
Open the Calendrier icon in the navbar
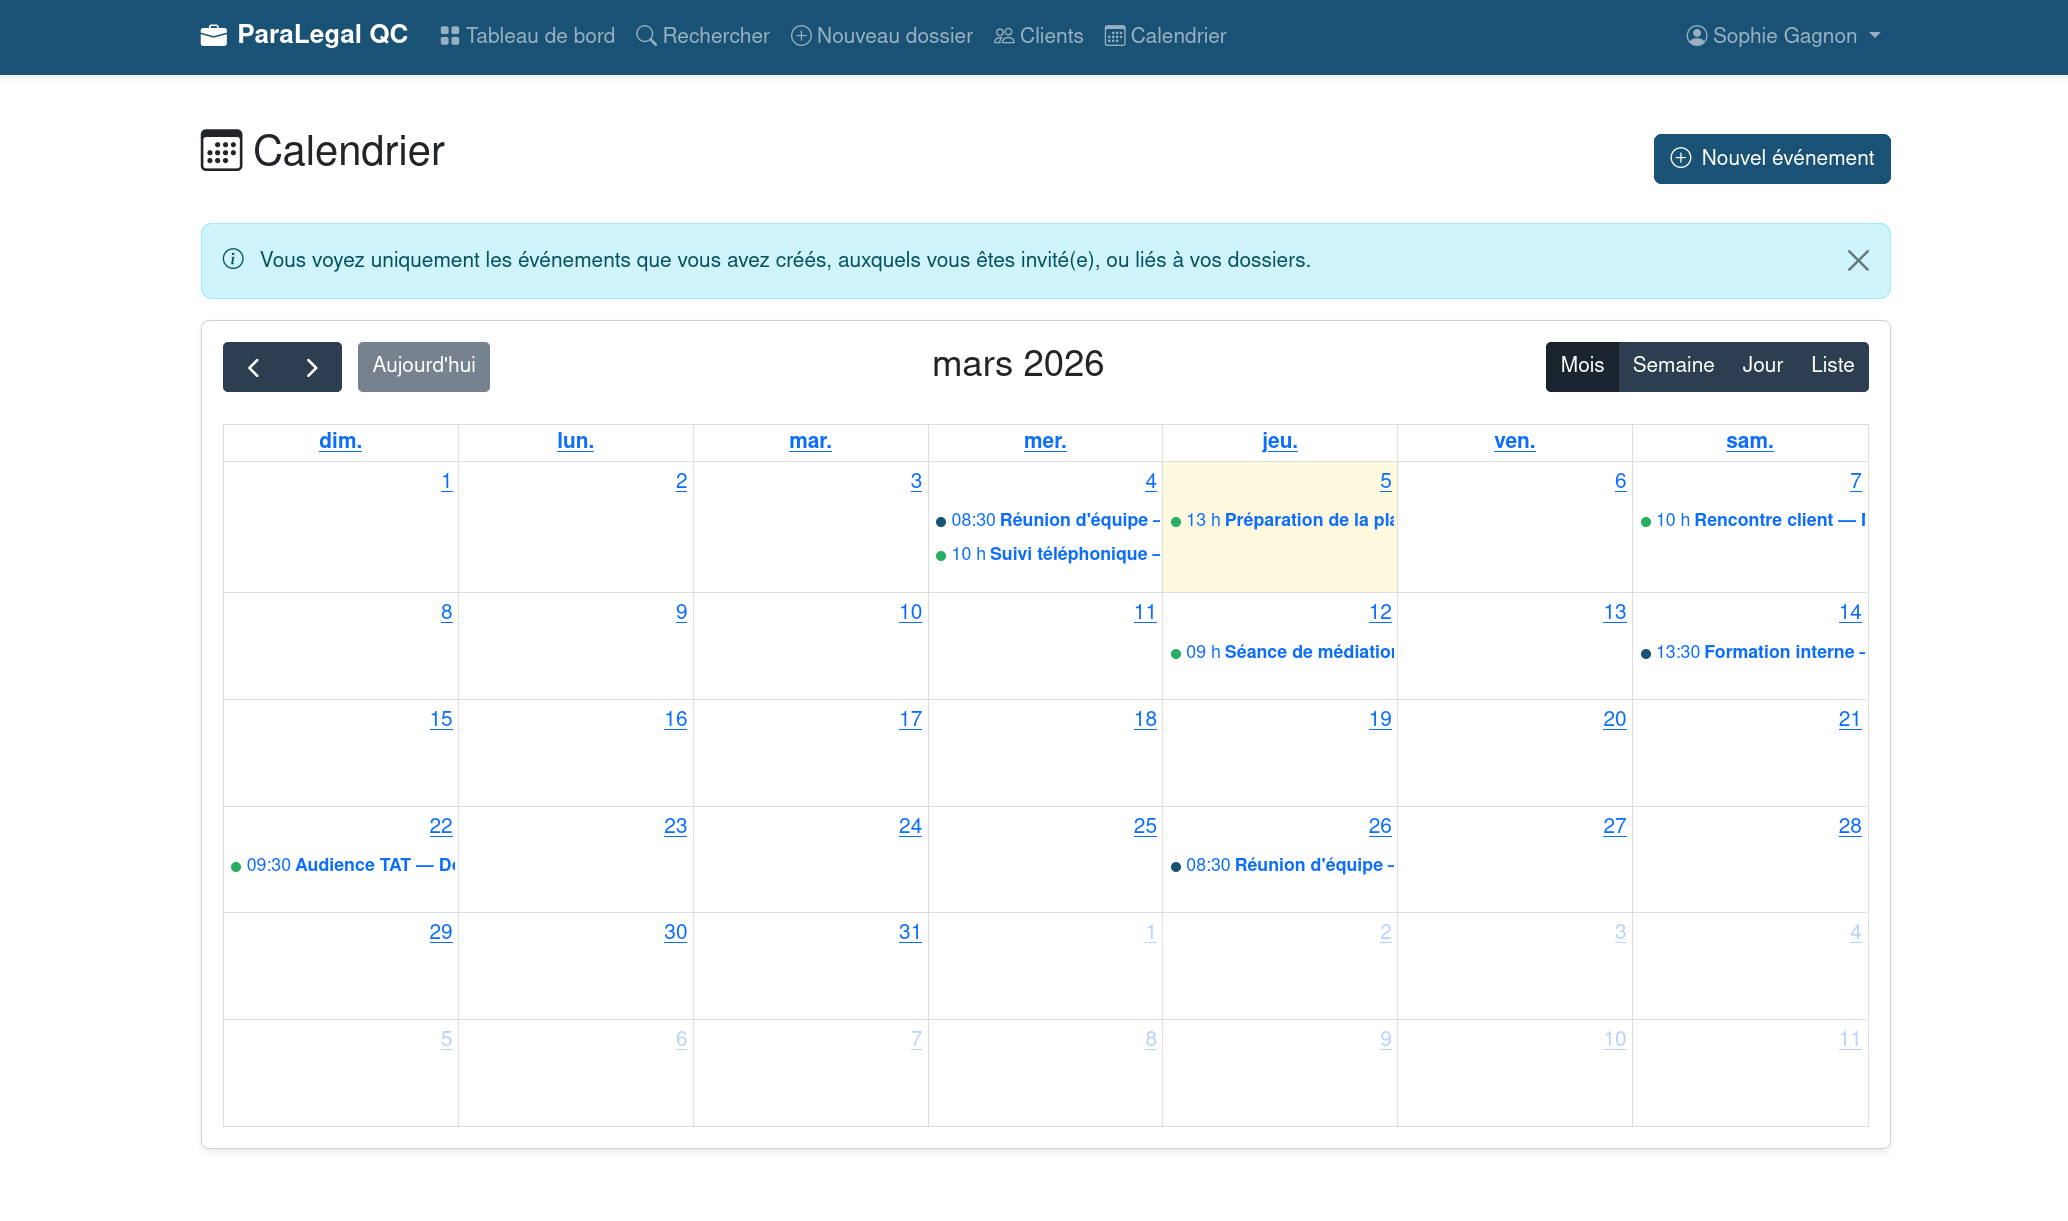pos(1113,35)
